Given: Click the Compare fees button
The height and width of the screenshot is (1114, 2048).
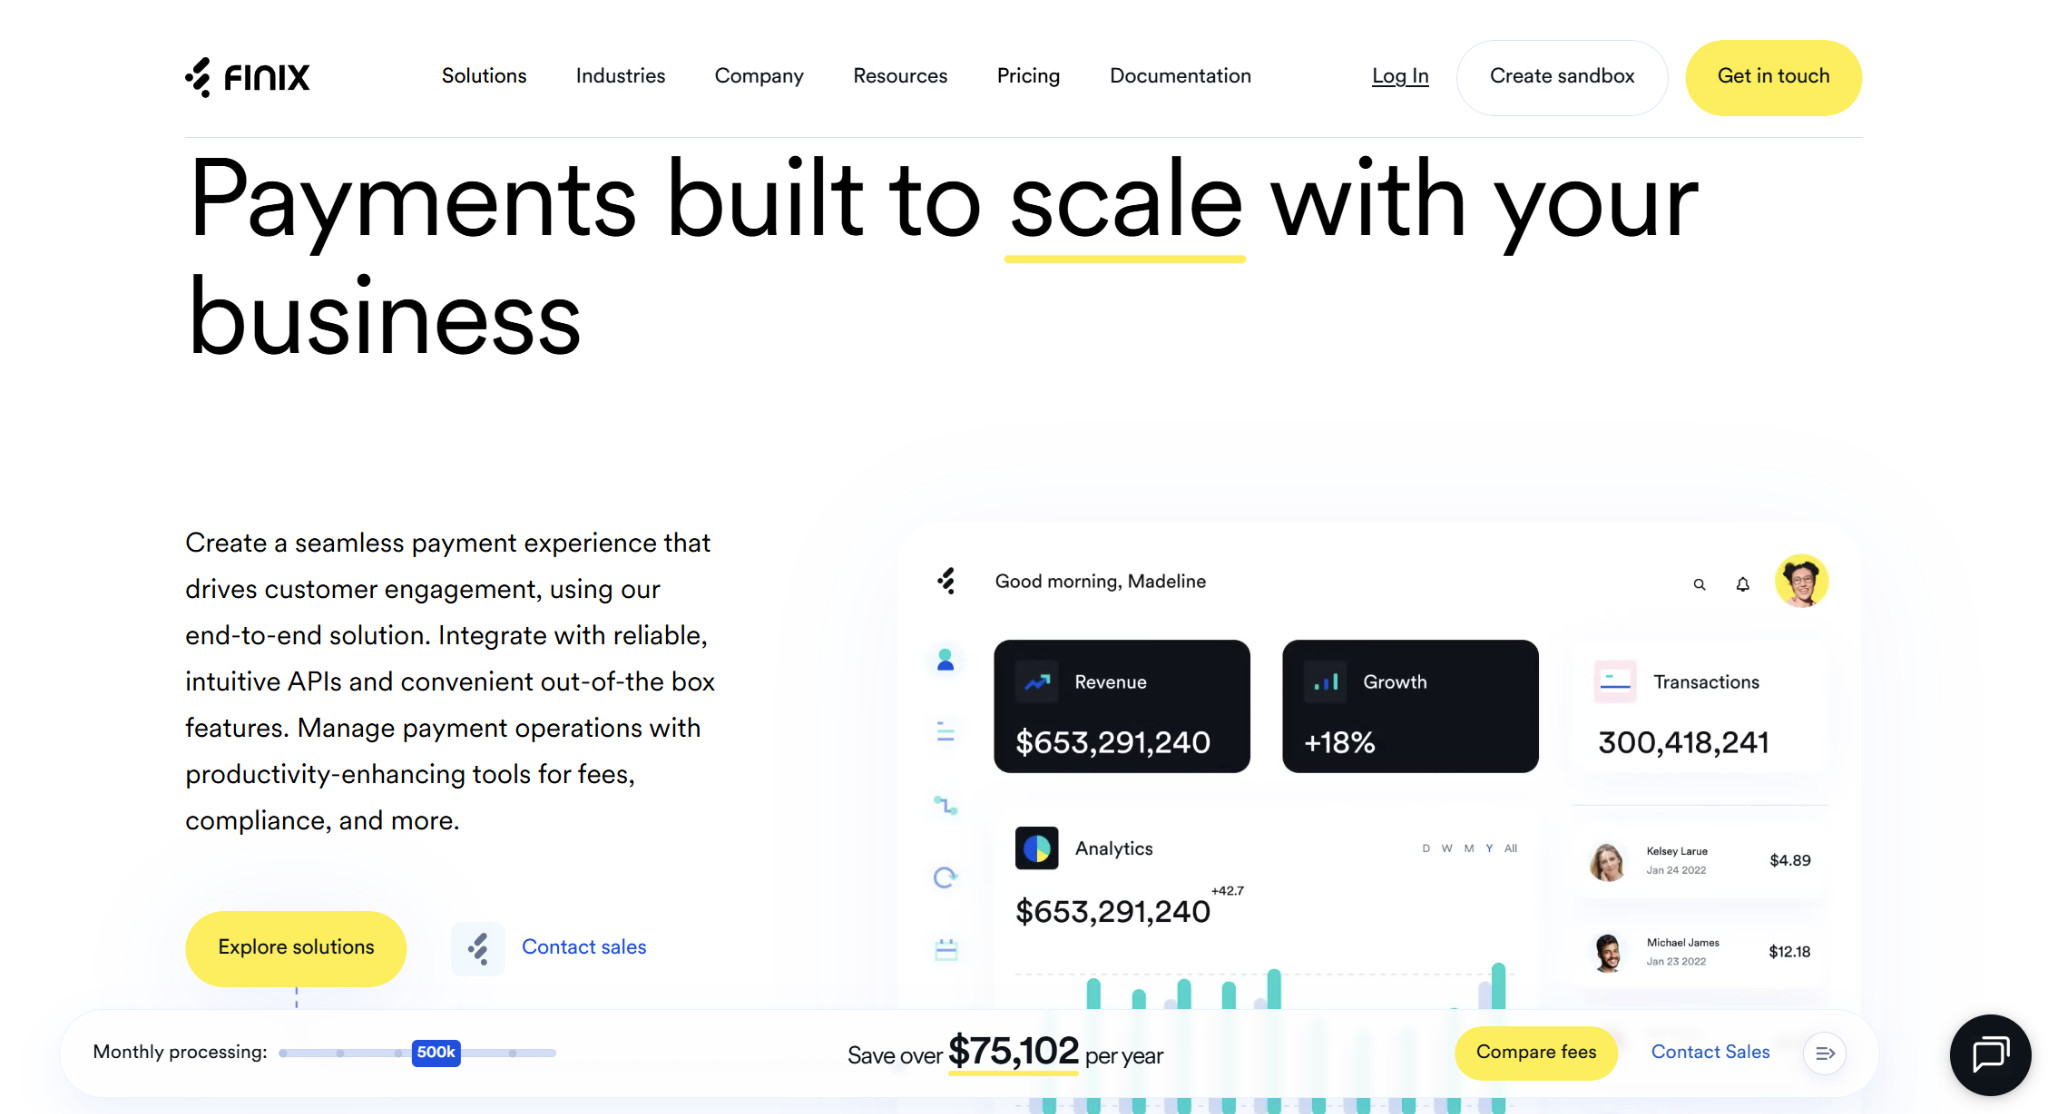Looking at the screenshot, I should pyautogui.click(x=1536, y=1052).
